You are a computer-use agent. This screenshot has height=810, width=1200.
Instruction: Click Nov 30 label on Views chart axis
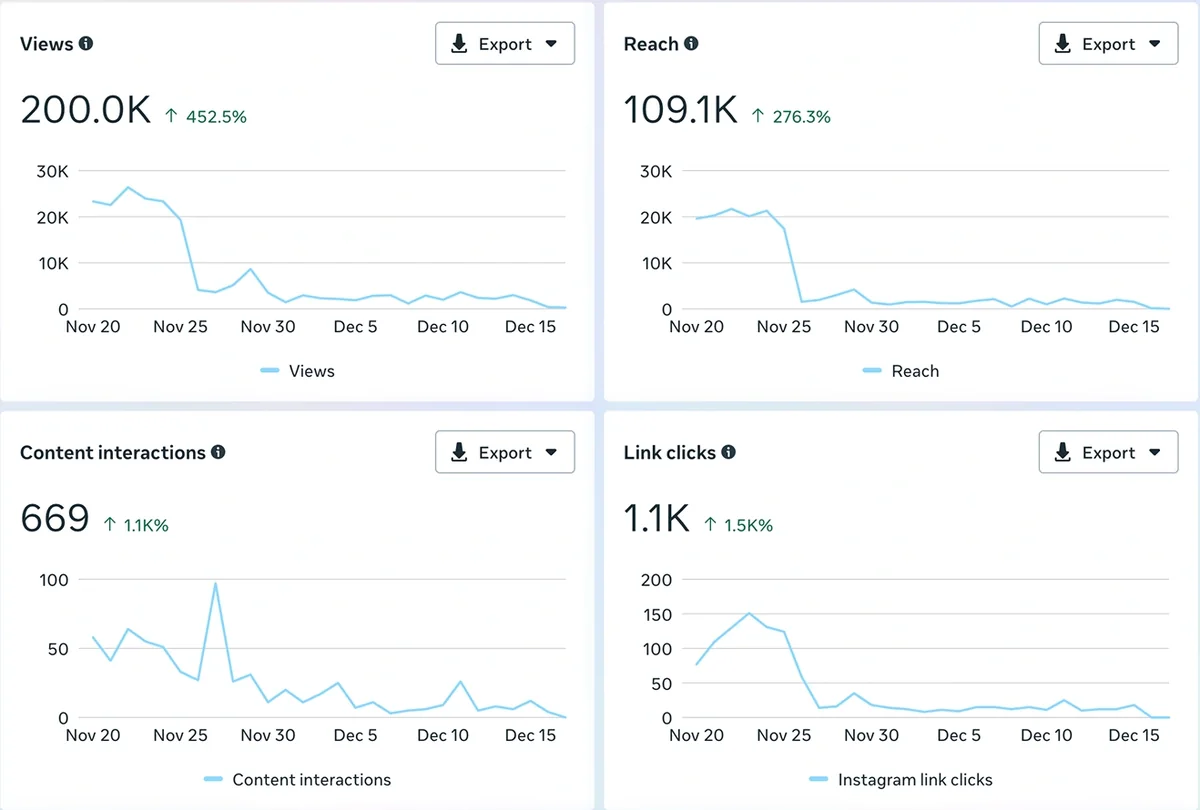coord(268,327)
